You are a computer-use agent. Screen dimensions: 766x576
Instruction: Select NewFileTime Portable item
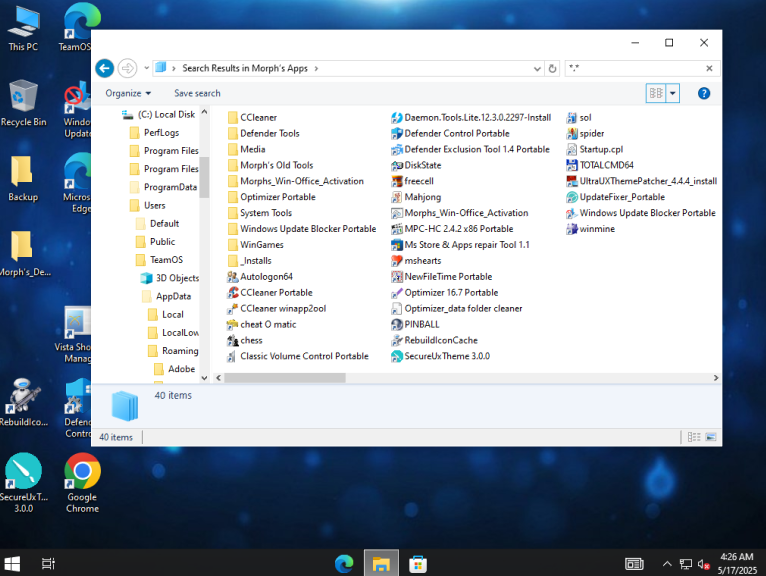[x=442, y=277]
